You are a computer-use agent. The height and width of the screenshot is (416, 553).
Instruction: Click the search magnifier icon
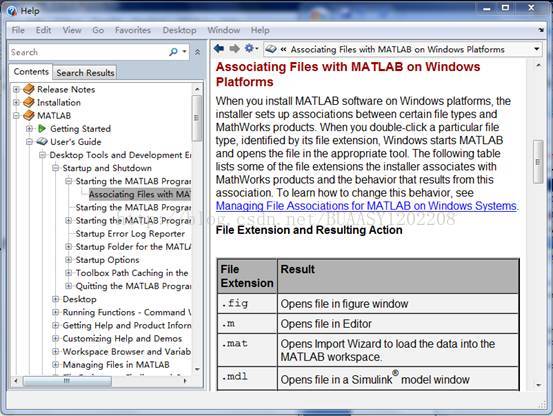173,52
